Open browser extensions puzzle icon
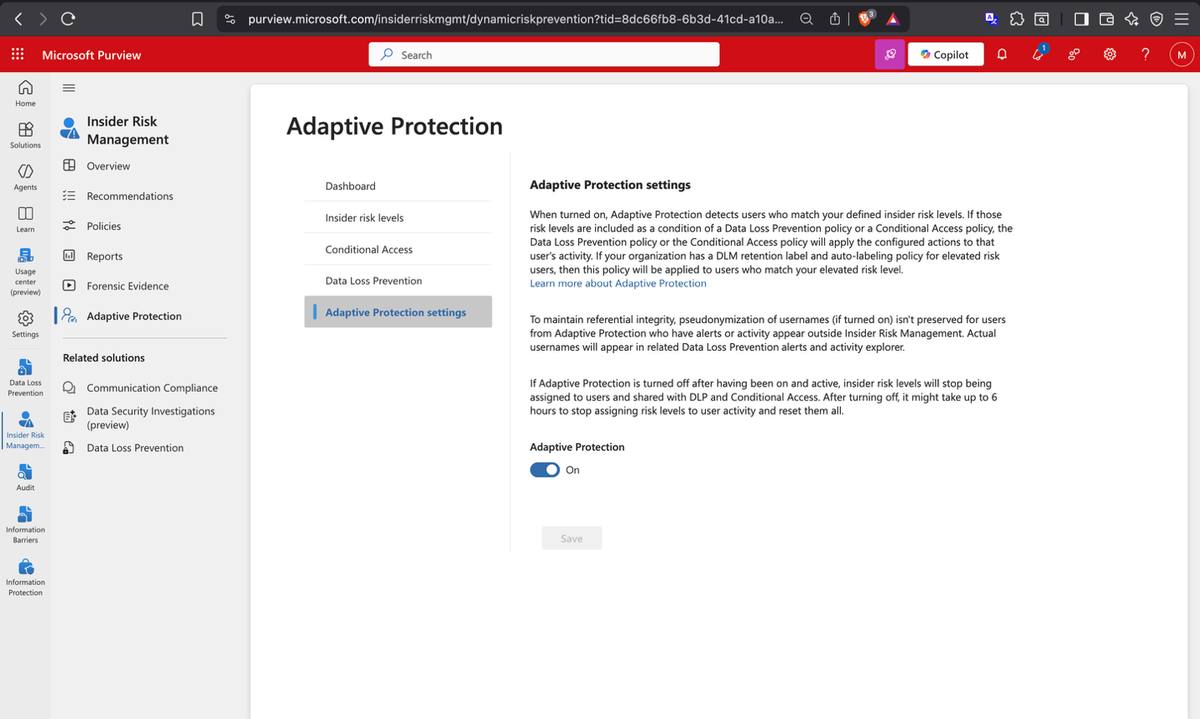The image size is (1200, 719). click(1017, 18)
